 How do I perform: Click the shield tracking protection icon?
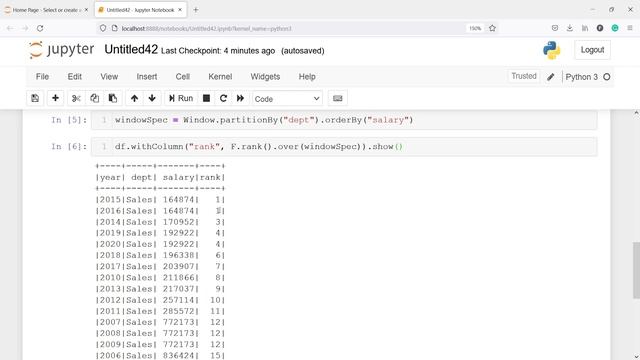[103, 28]
